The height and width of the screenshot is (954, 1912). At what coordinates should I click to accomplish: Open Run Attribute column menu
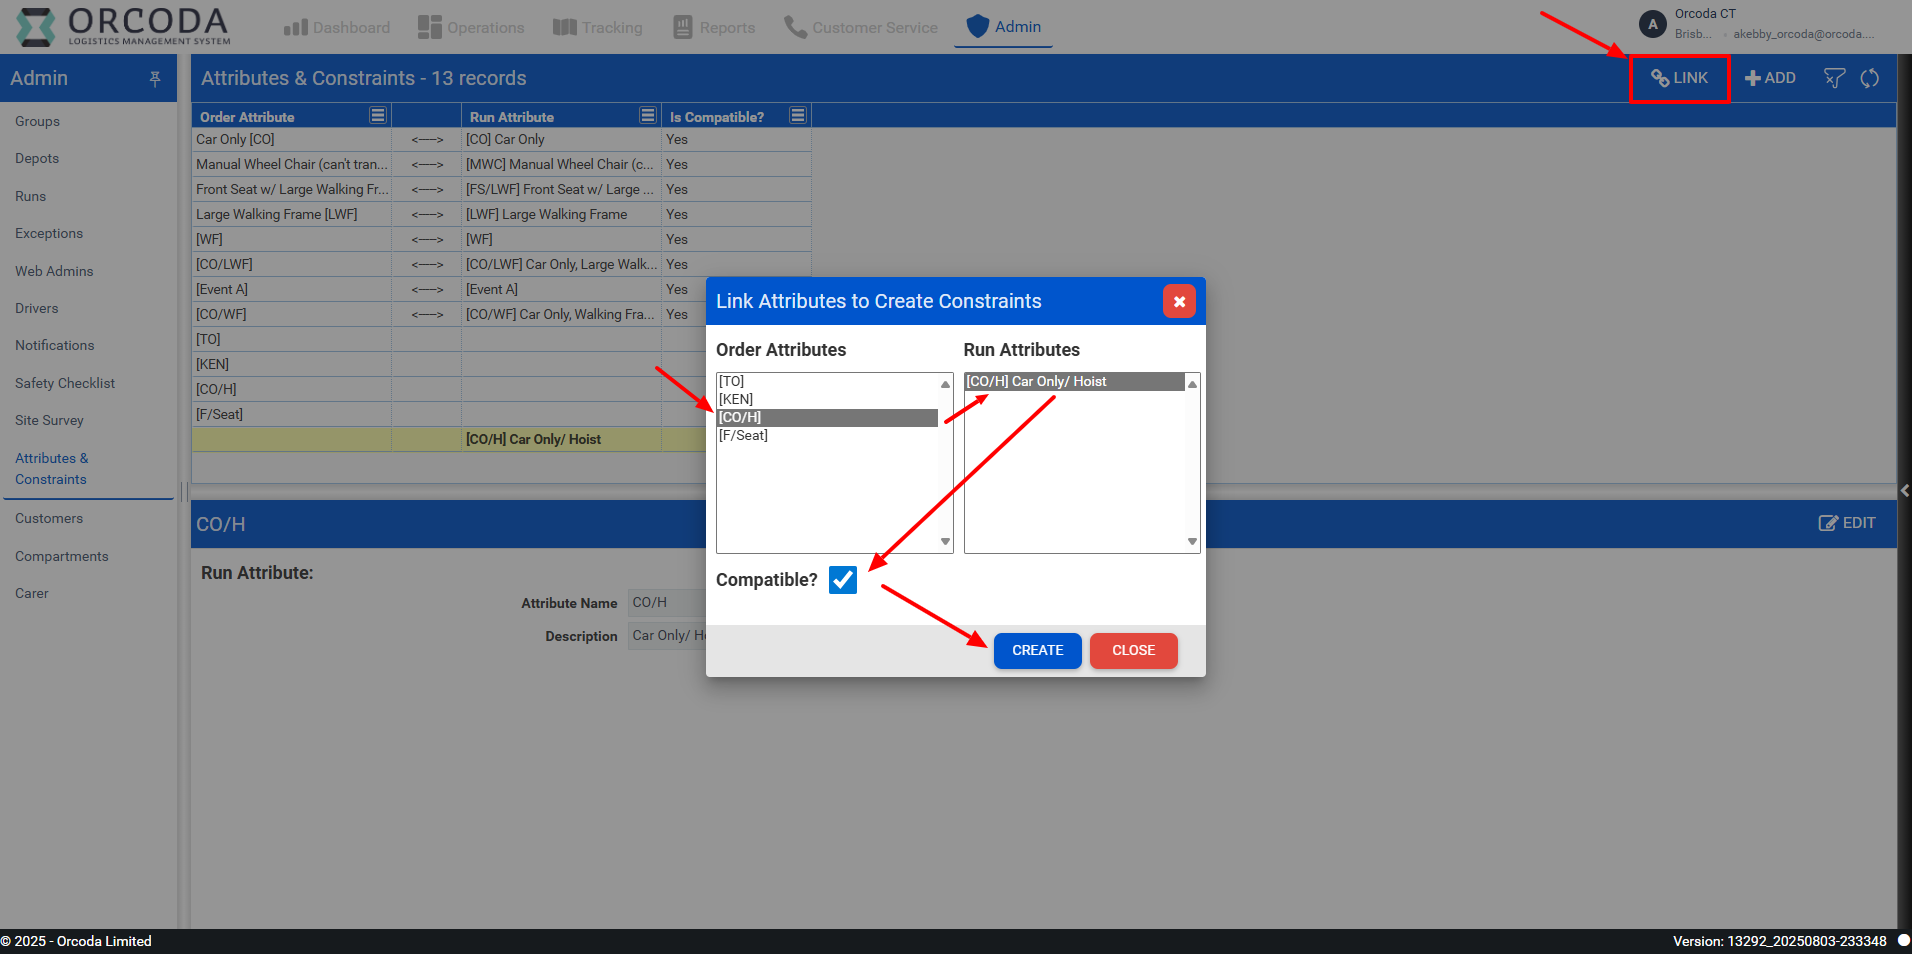click(647, 116)
